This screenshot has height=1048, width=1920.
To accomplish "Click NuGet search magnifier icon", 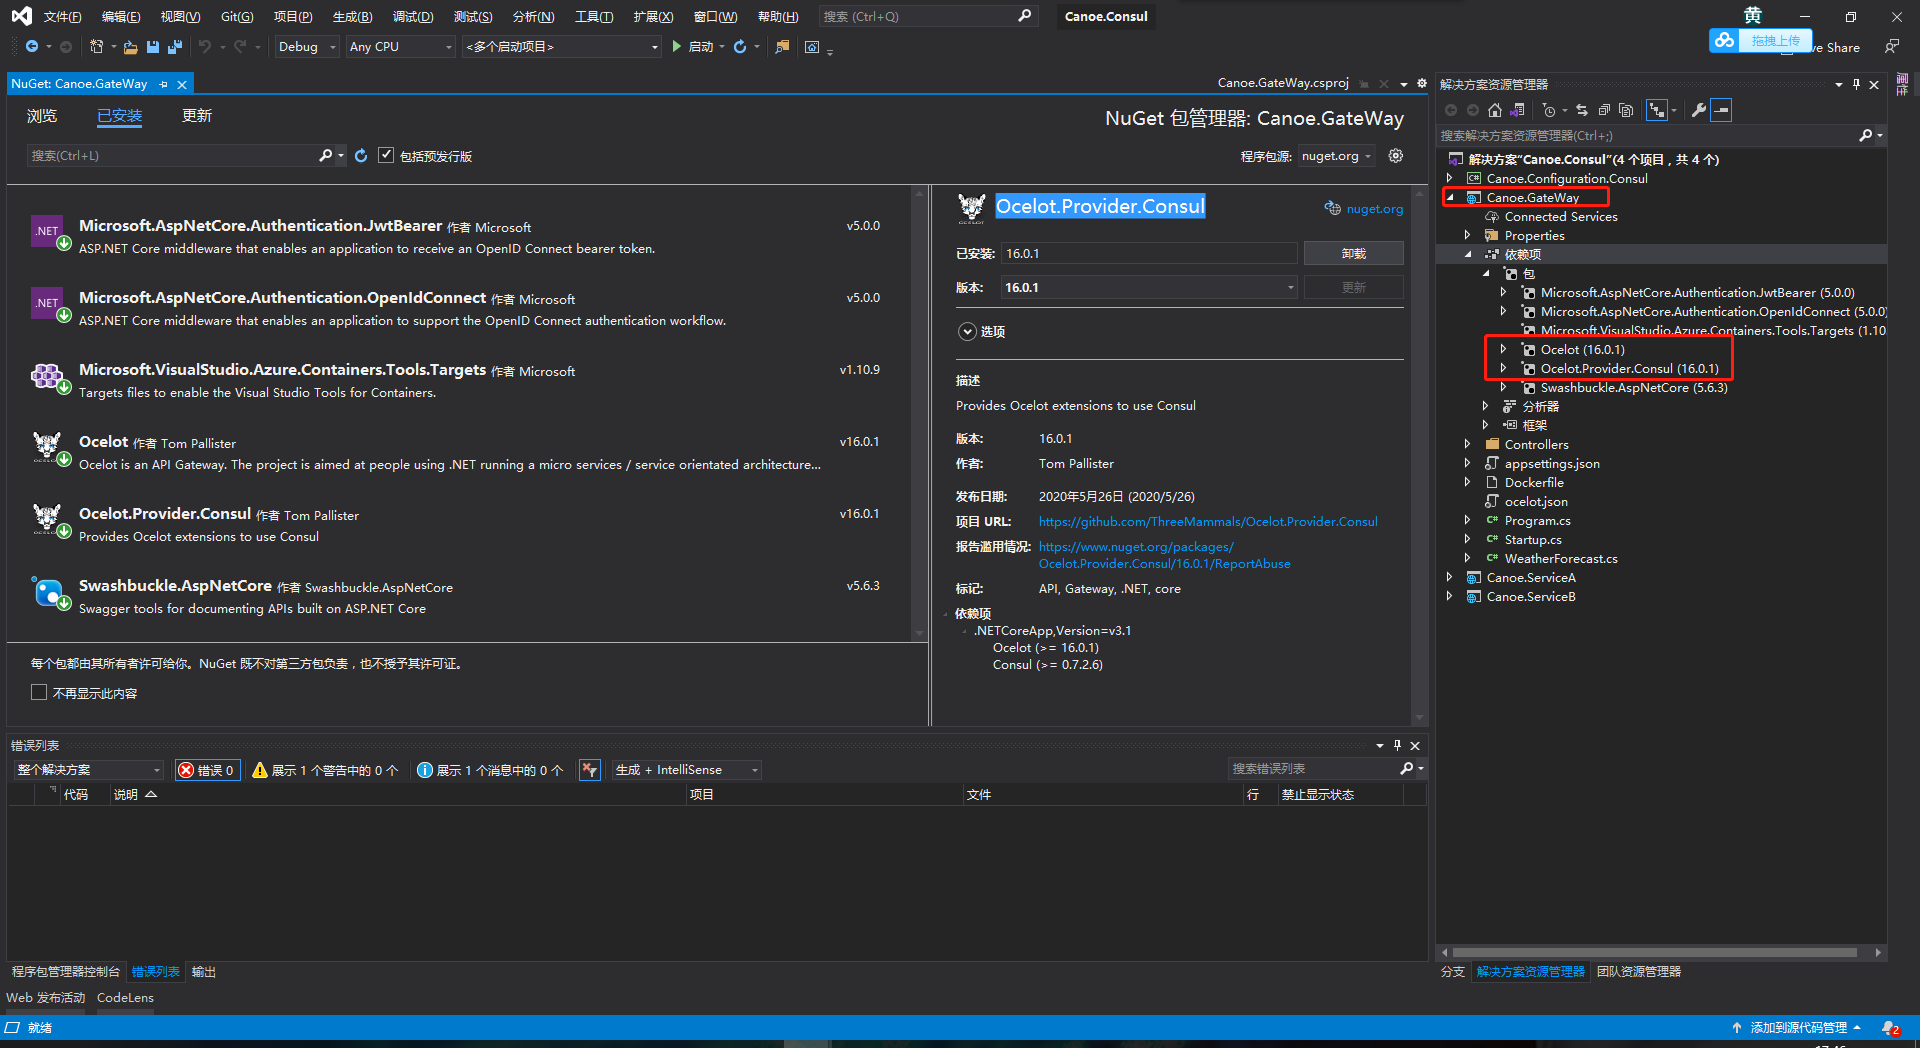I will (x=325, y=156).
